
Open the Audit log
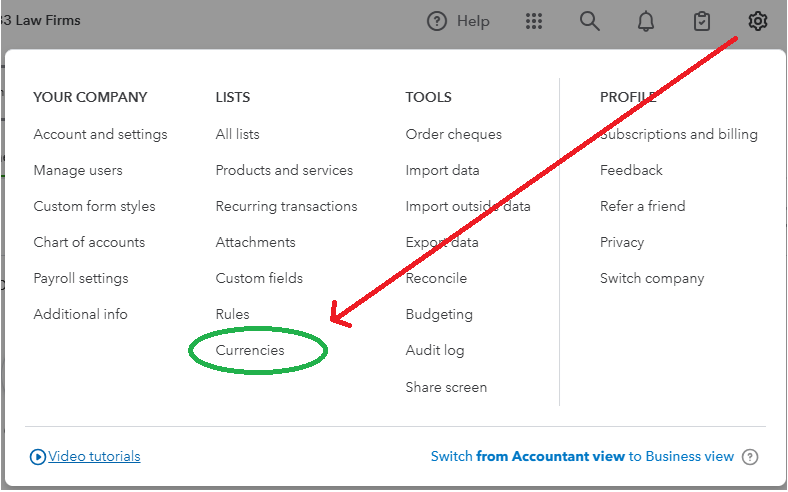coord(435,351)
